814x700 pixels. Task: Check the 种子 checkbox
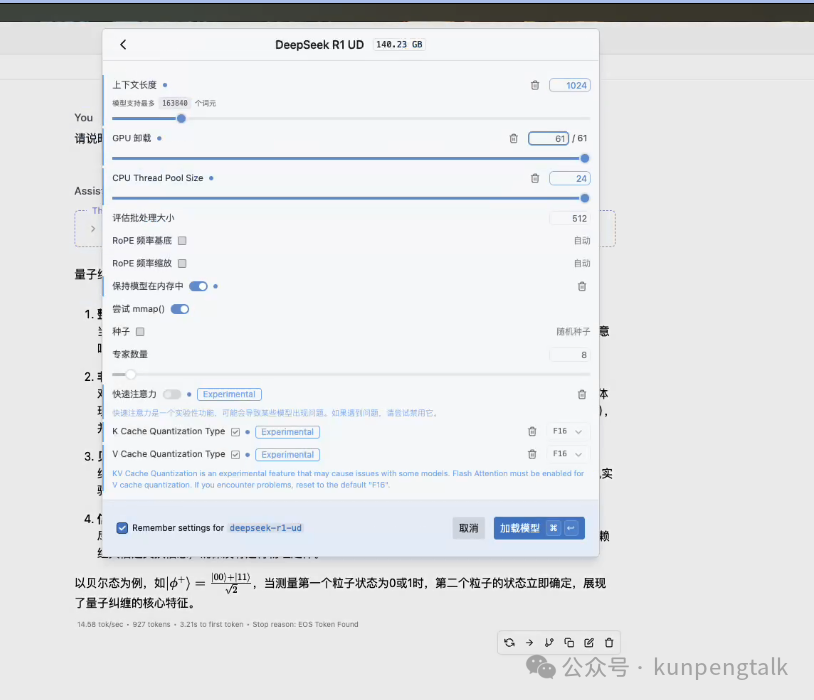pyautogui.click(x=140, y=331)
